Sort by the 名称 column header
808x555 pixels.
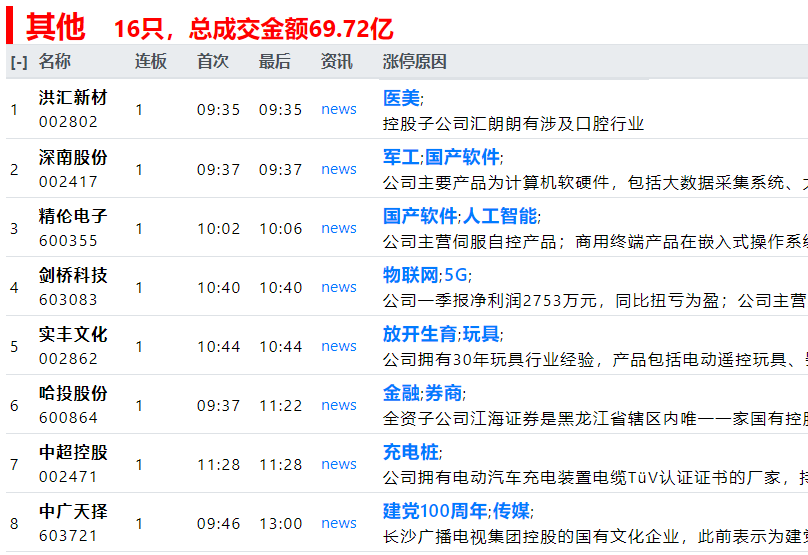[x=55, y=61]
